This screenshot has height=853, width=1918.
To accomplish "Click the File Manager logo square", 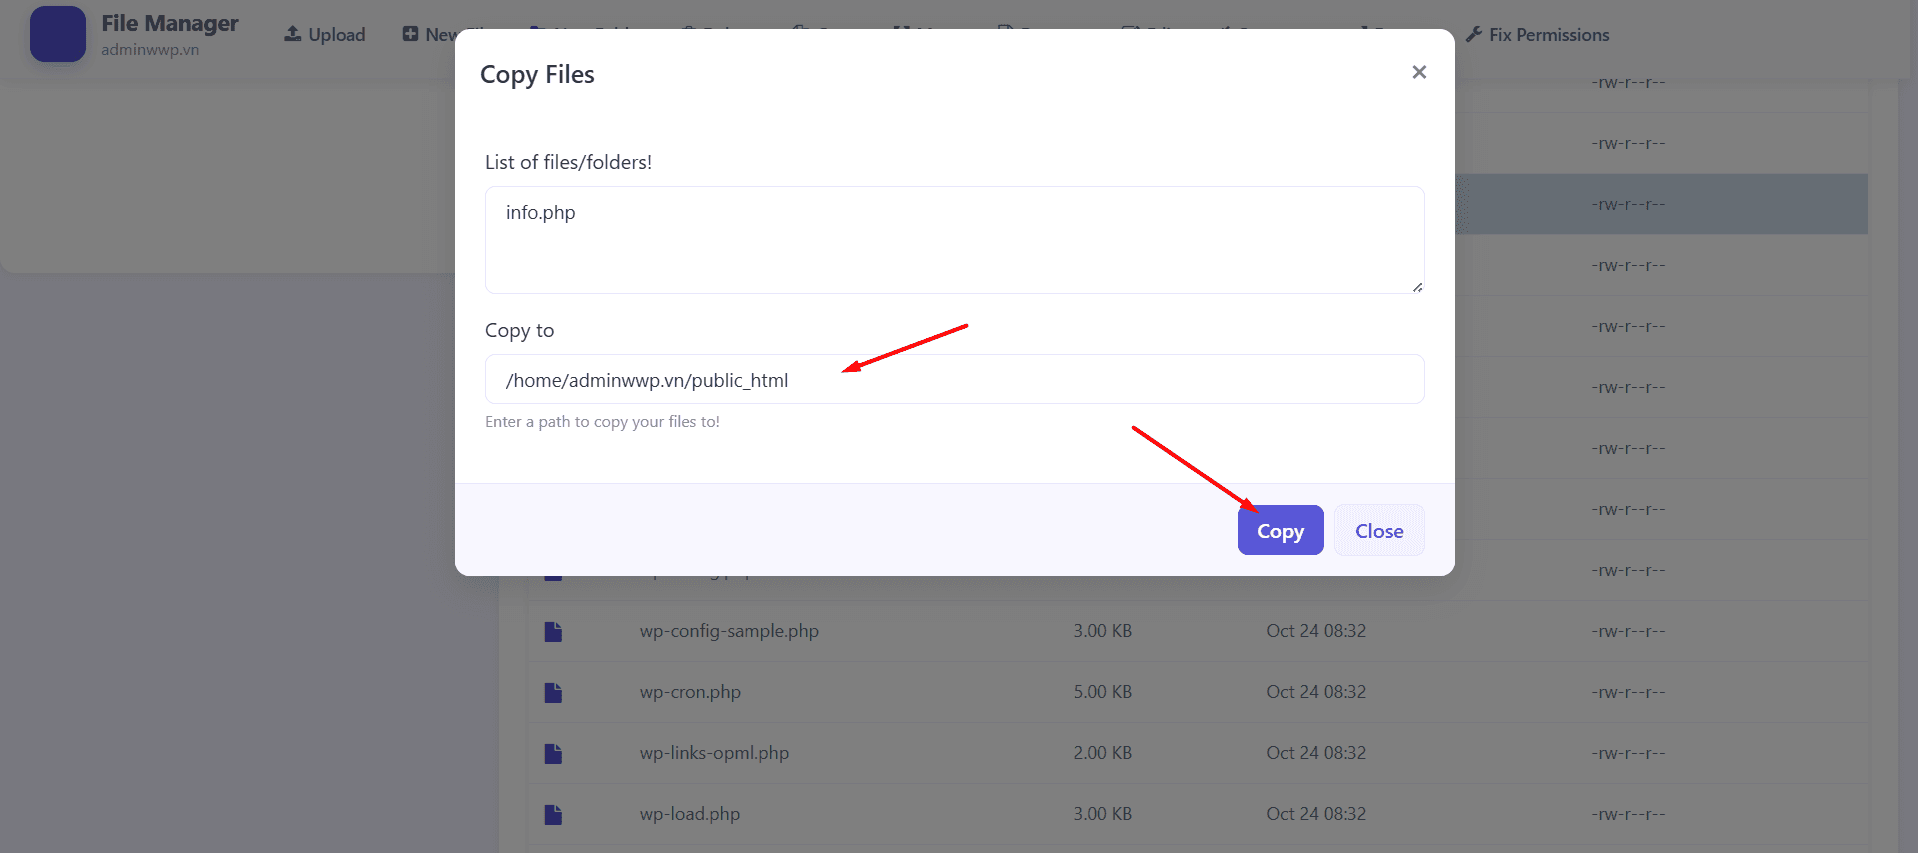I will (x=58, y=34).
